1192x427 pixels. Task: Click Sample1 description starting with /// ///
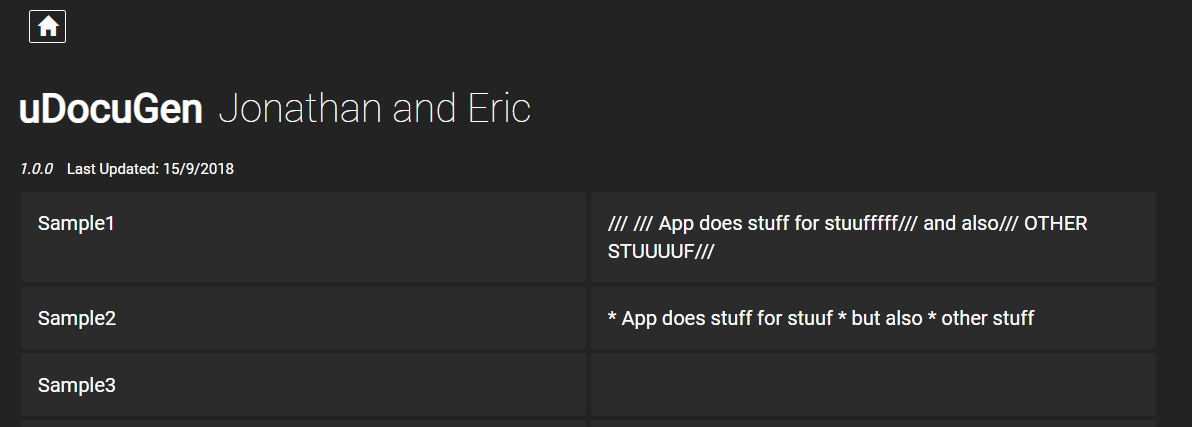[848, 237]
